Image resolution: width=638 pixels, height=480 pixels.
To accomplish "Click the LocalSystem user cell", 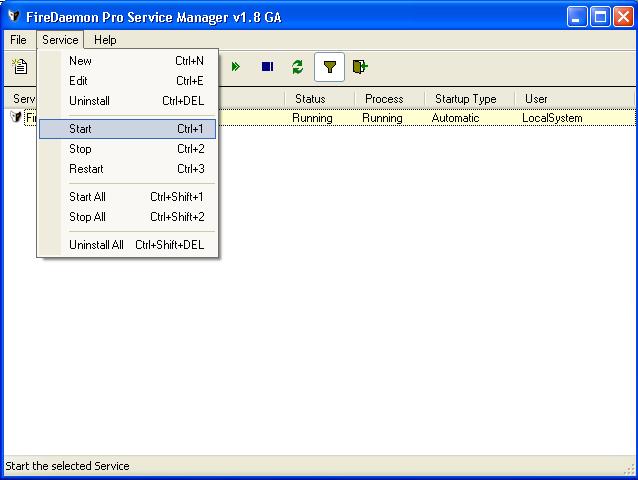I will point(552,118).
